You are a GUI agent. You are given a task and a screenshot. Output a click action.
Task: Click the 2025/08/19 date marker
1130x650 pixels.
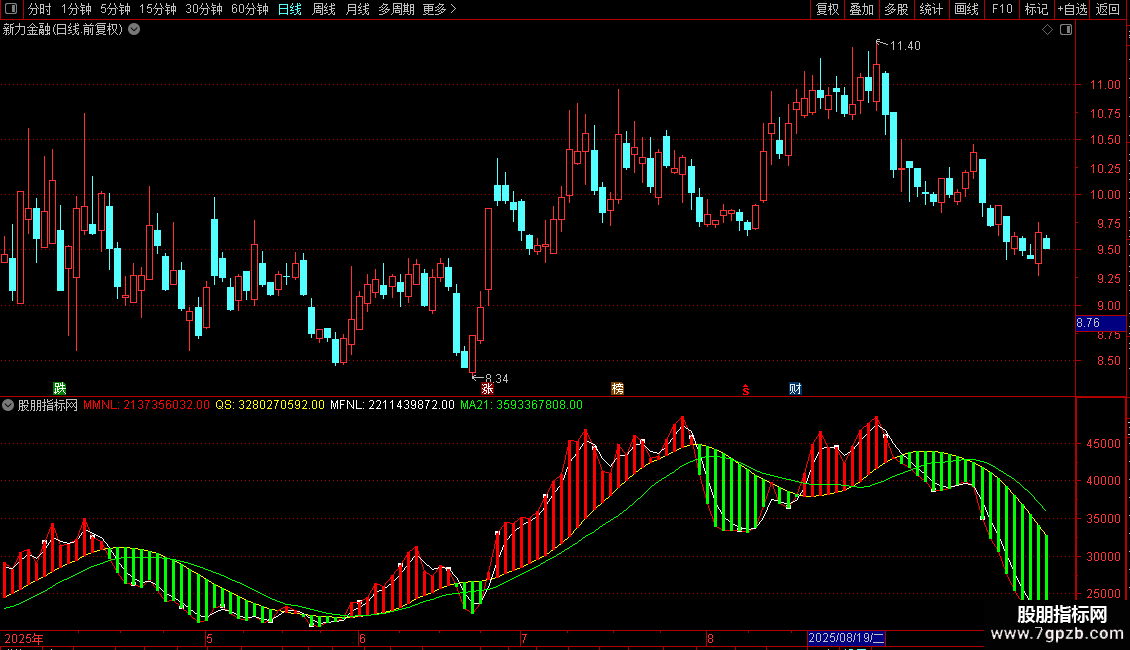tap(846, 638)
